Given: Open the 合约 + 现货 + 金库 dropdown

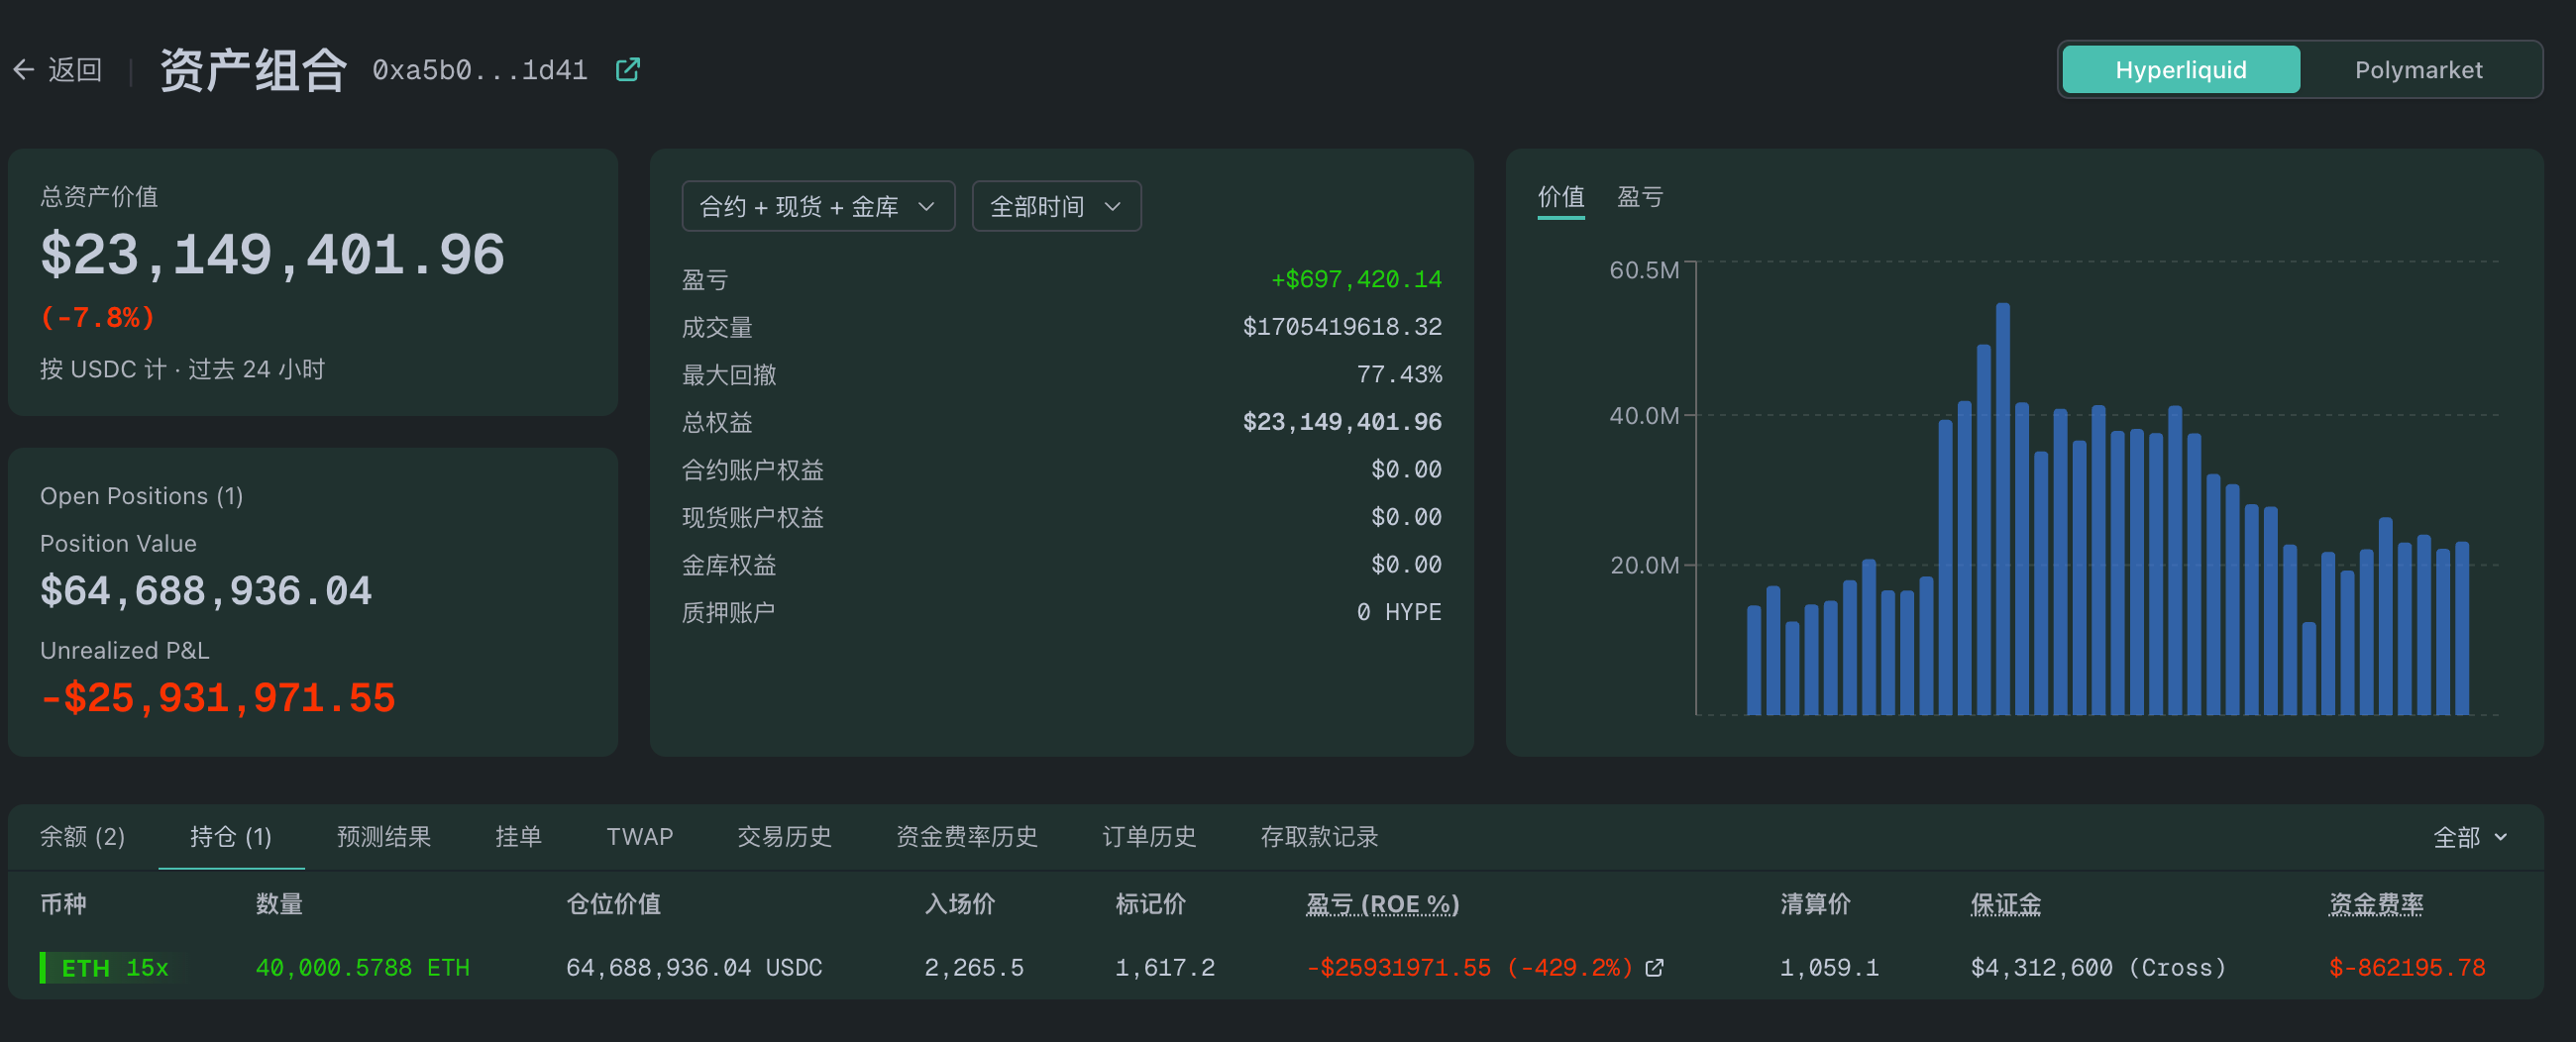Looking at the screenshot, I should click(818, 206).
